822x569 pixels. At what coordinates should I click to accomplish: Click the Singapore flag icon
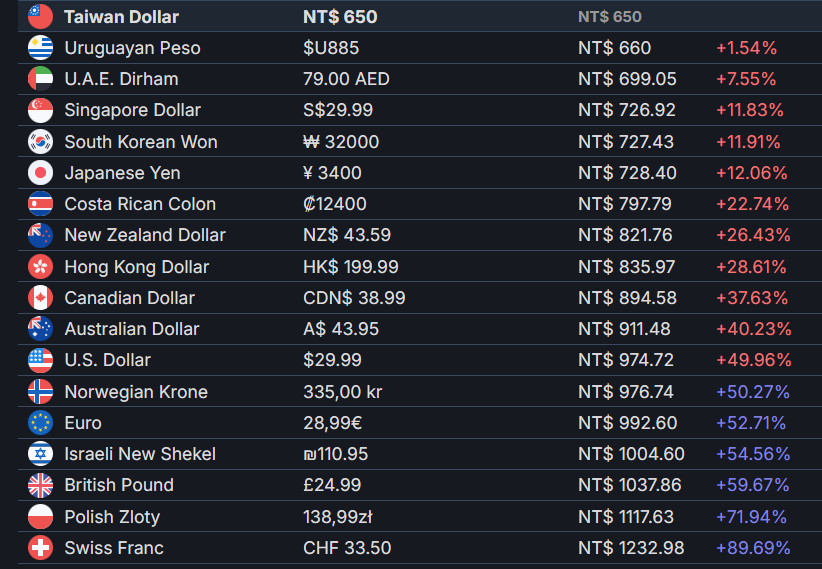40,110
